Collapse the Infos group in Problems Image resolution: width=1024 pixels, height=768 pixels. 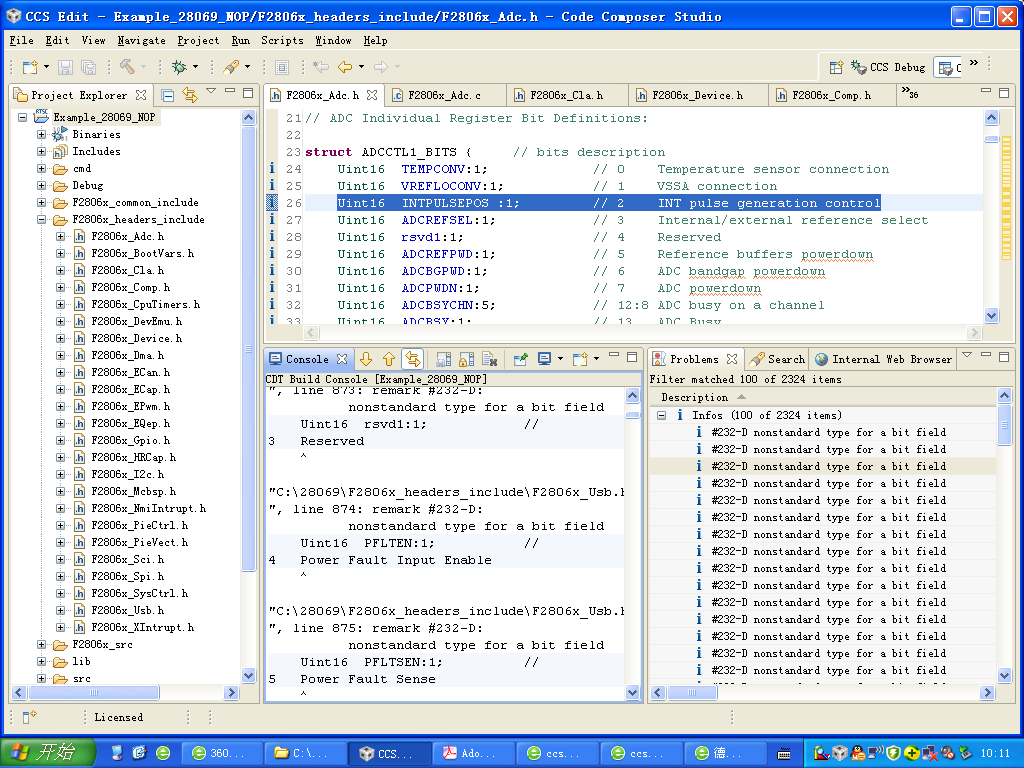(x=662, y=415)
